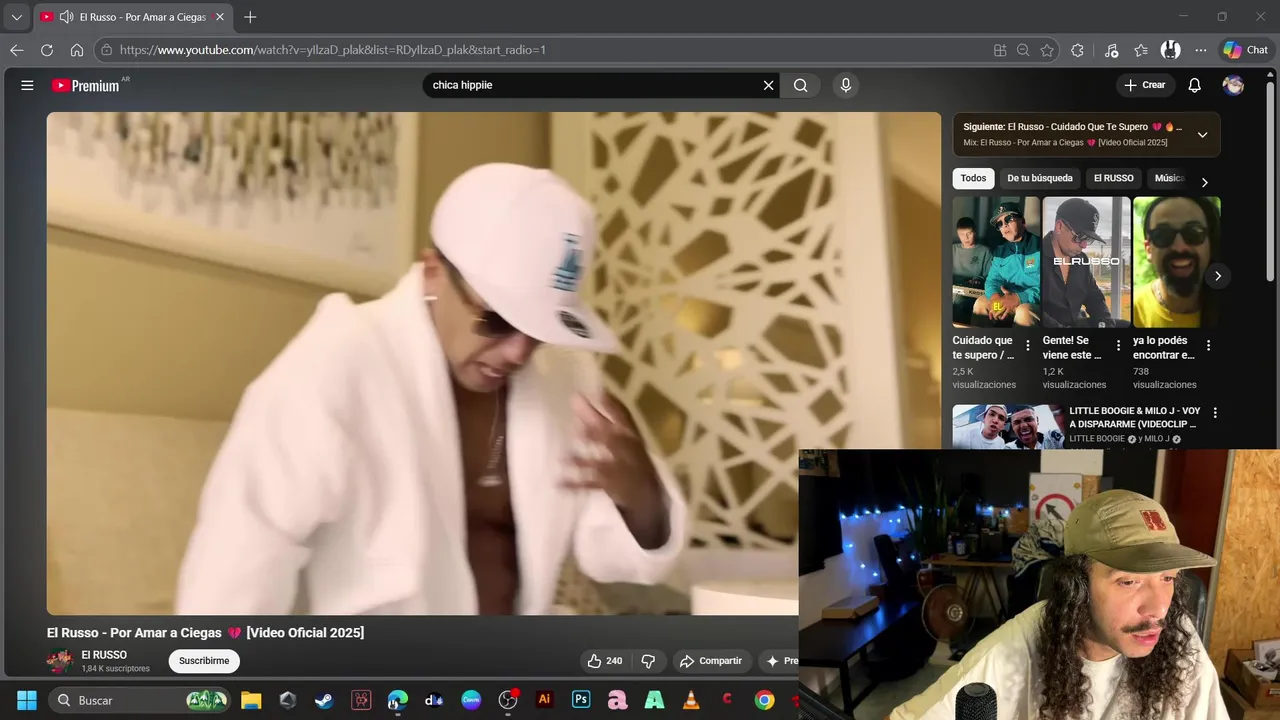
Task: Reload the page with the refresh icon
Action: pyautogui.click(x=47, y=50)
